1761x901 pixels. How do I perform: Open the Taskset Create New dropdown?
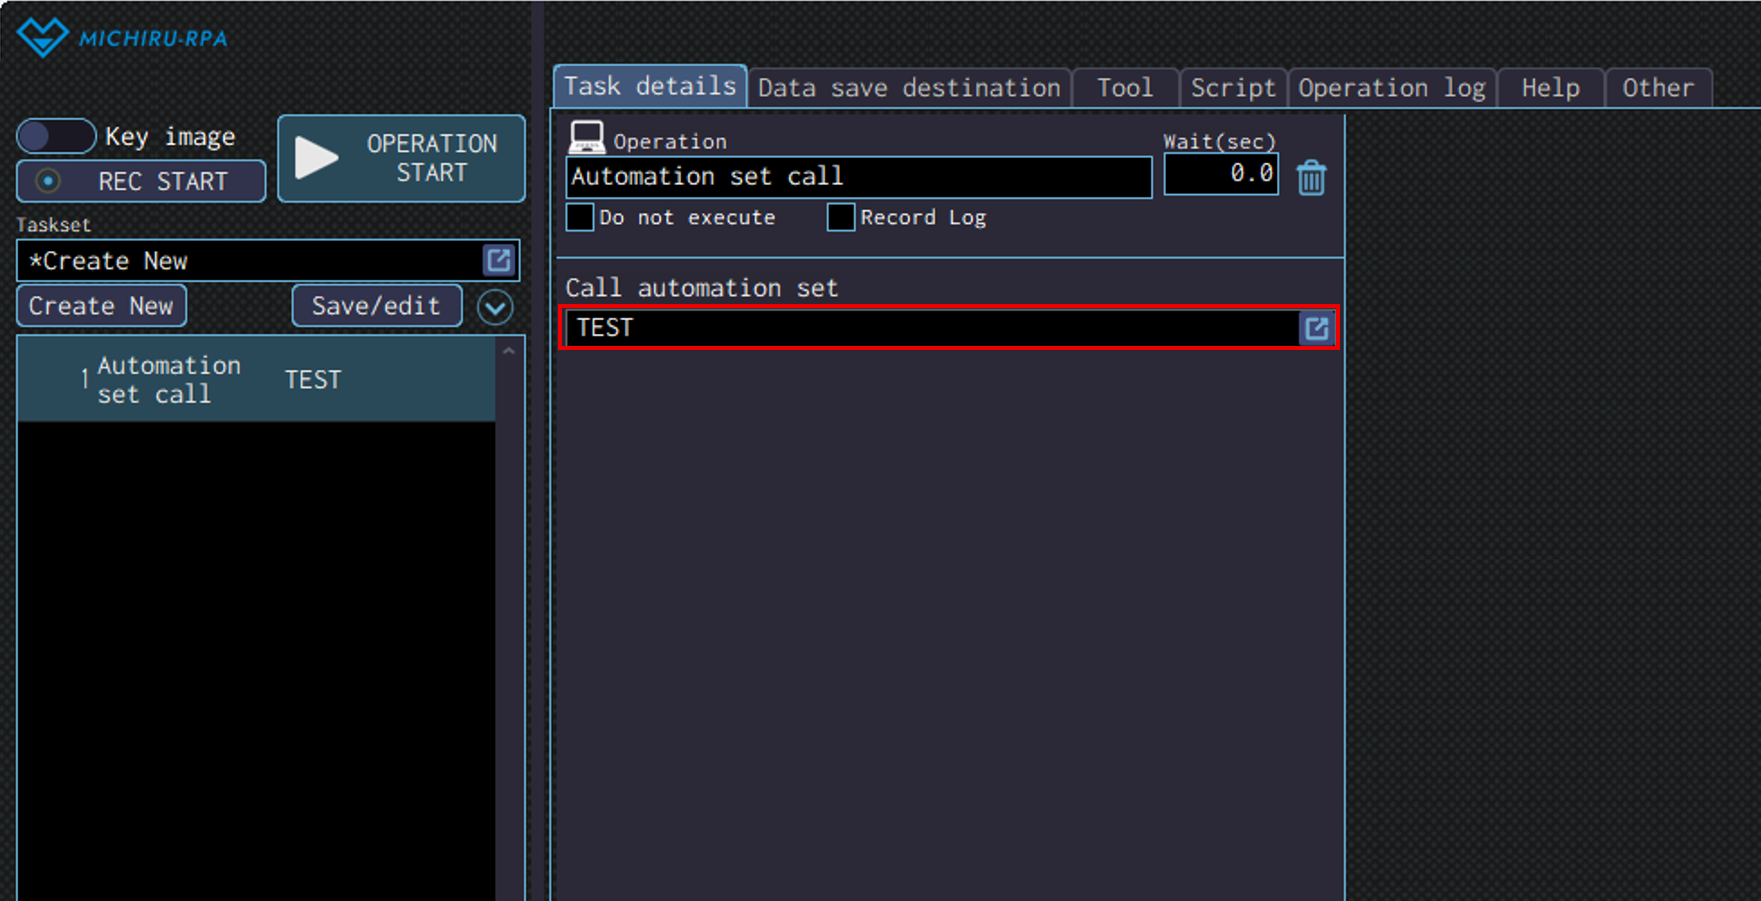250,261
